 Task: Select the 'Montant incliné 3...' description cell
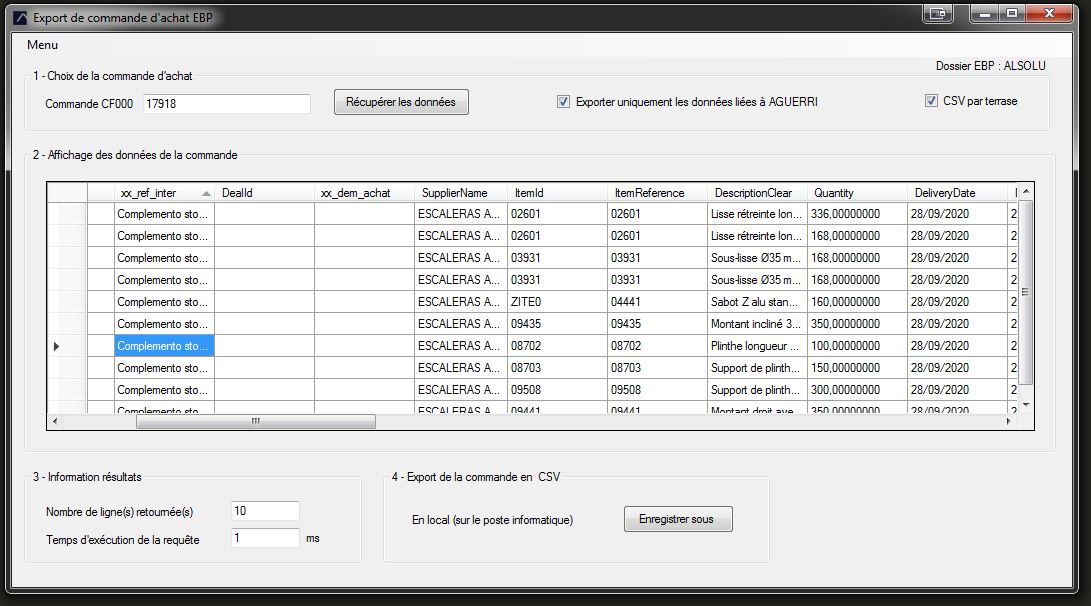coord(758,324)
